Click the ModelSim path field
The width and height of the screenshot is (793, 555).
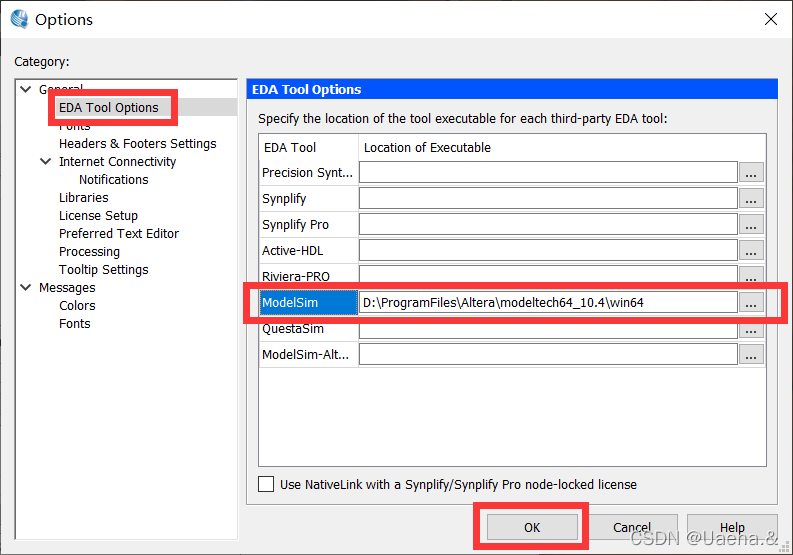point(548,303)
